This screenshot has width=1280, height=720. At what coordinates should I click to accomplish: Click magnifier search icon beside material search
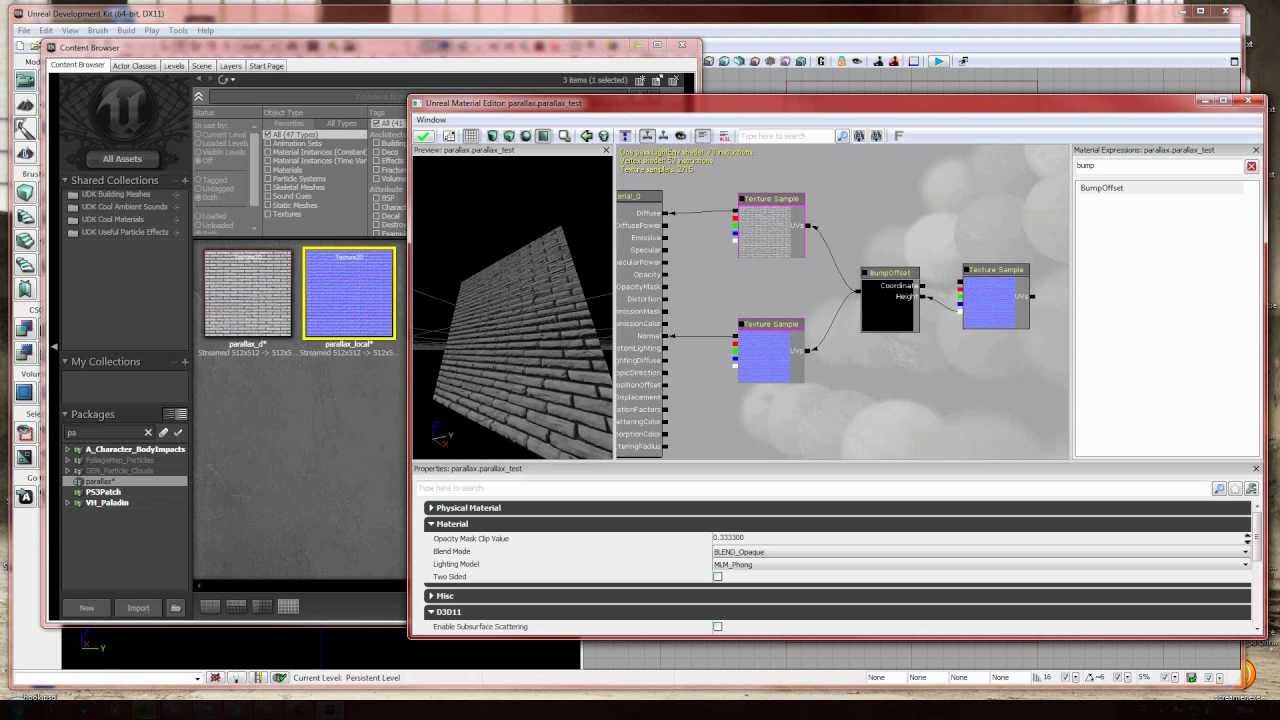point(842,136)
